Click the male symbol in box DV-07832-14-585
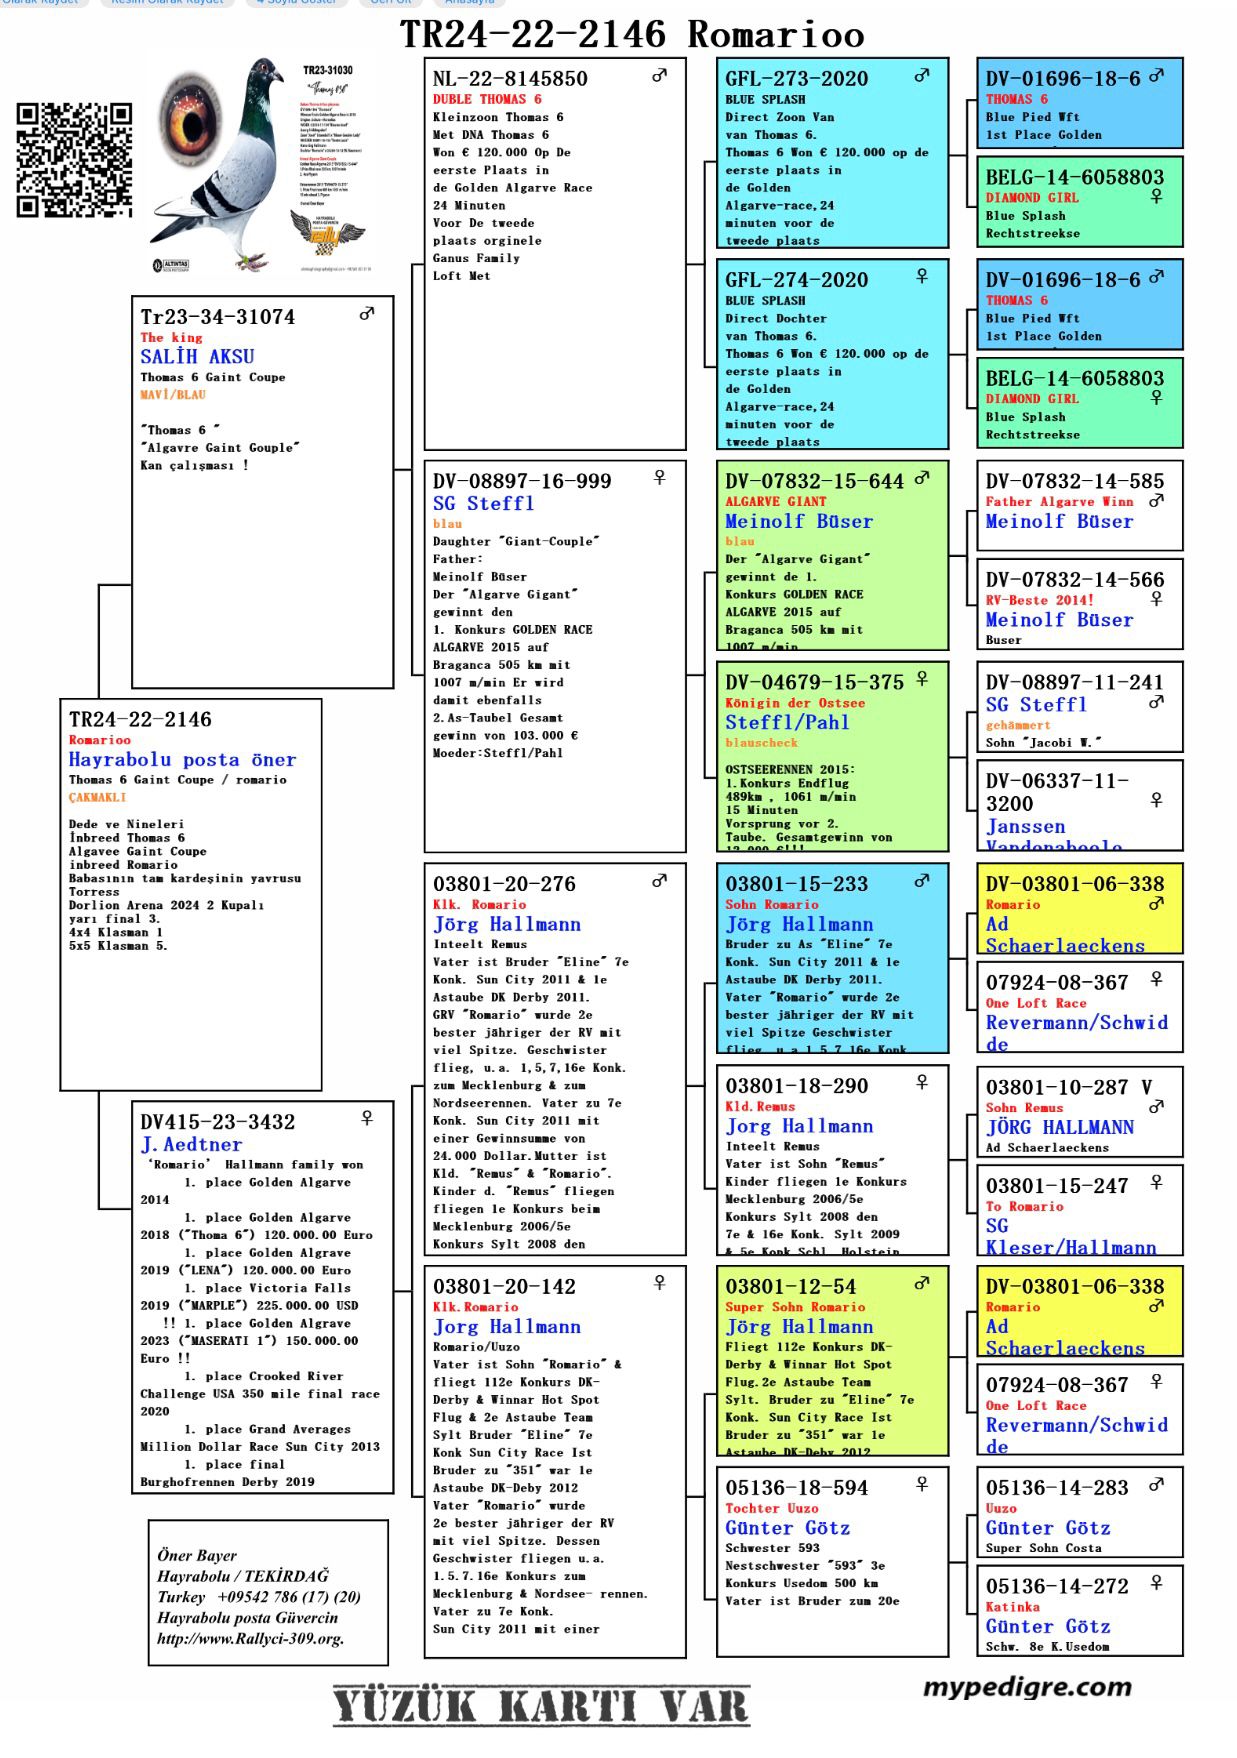The width and height of the screenshot is (1237, 1758). pyautogui.click(x=1156, y=500)
